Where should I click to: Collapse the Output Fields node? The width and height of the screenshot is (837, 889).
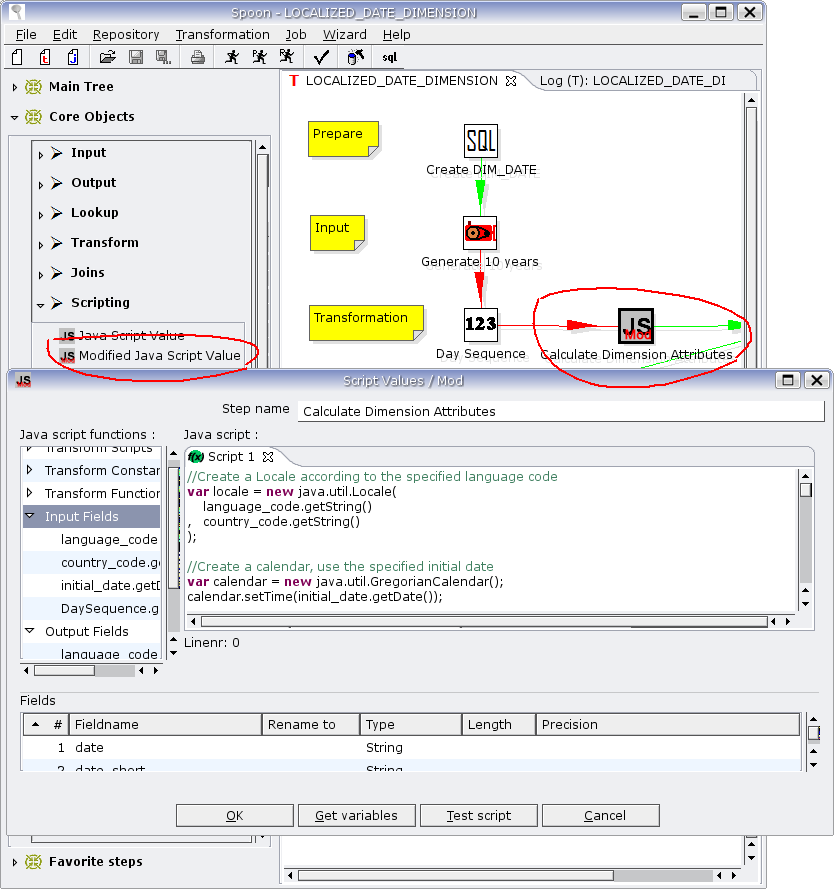[30, 630]
